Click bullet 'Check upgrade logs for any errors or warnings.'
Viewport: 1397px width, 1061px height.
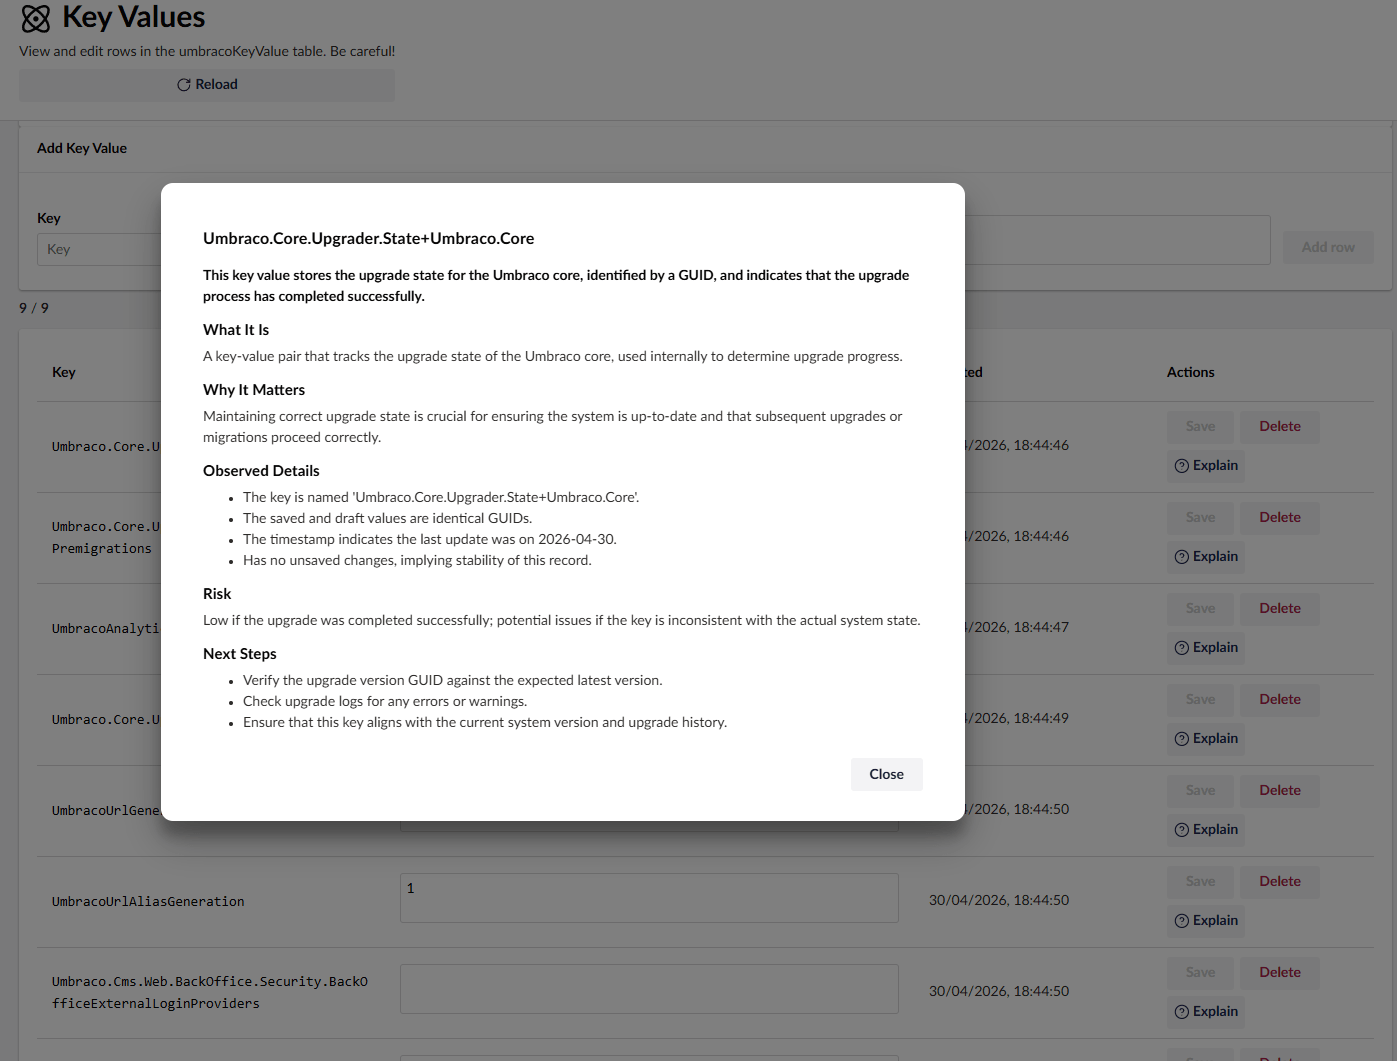point(385,701)
